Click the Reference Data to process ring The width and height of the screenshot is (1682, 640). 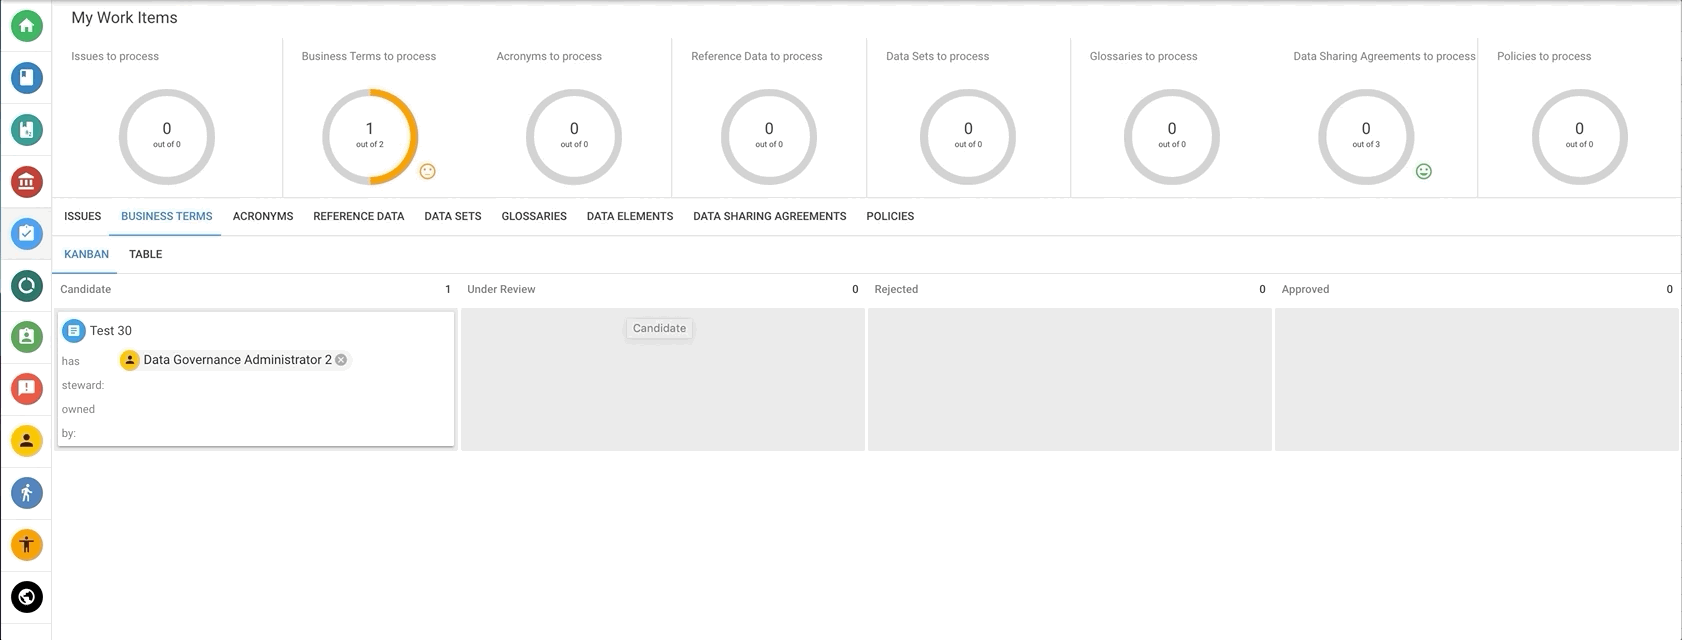coord(769,137)
